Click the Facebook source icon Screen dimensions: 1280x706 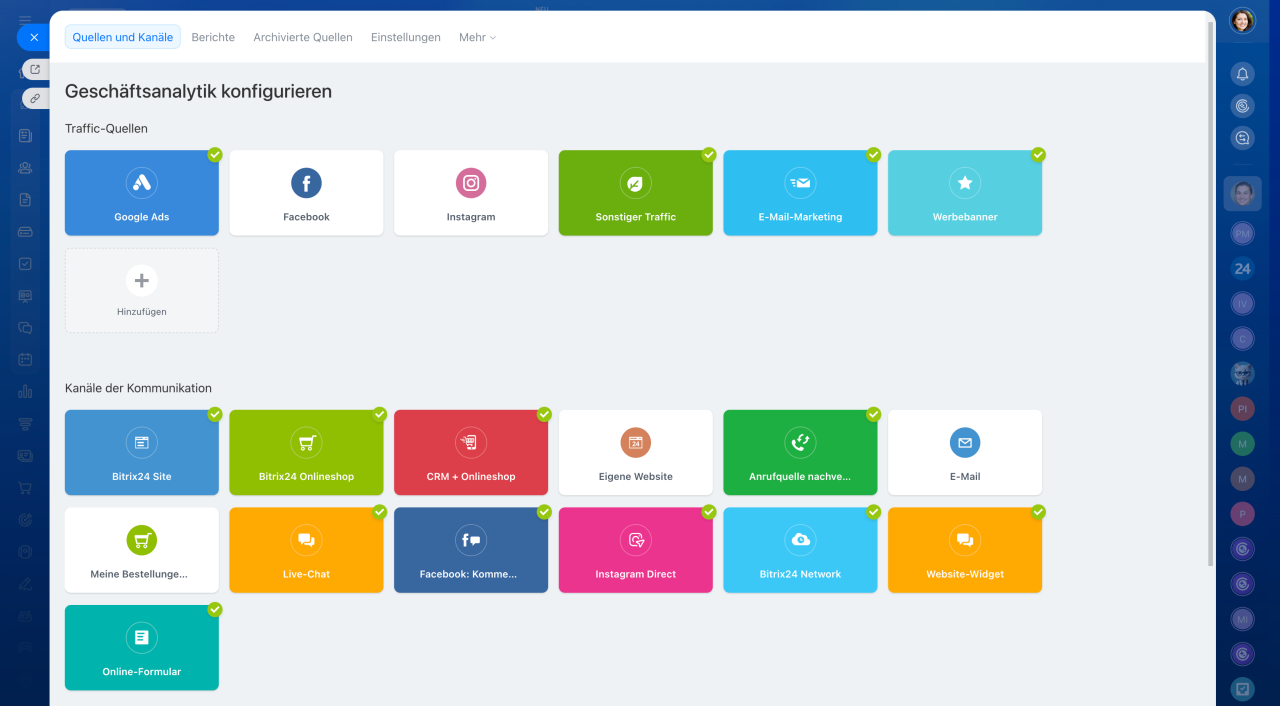pyautogui.click(x=306, y=183)
